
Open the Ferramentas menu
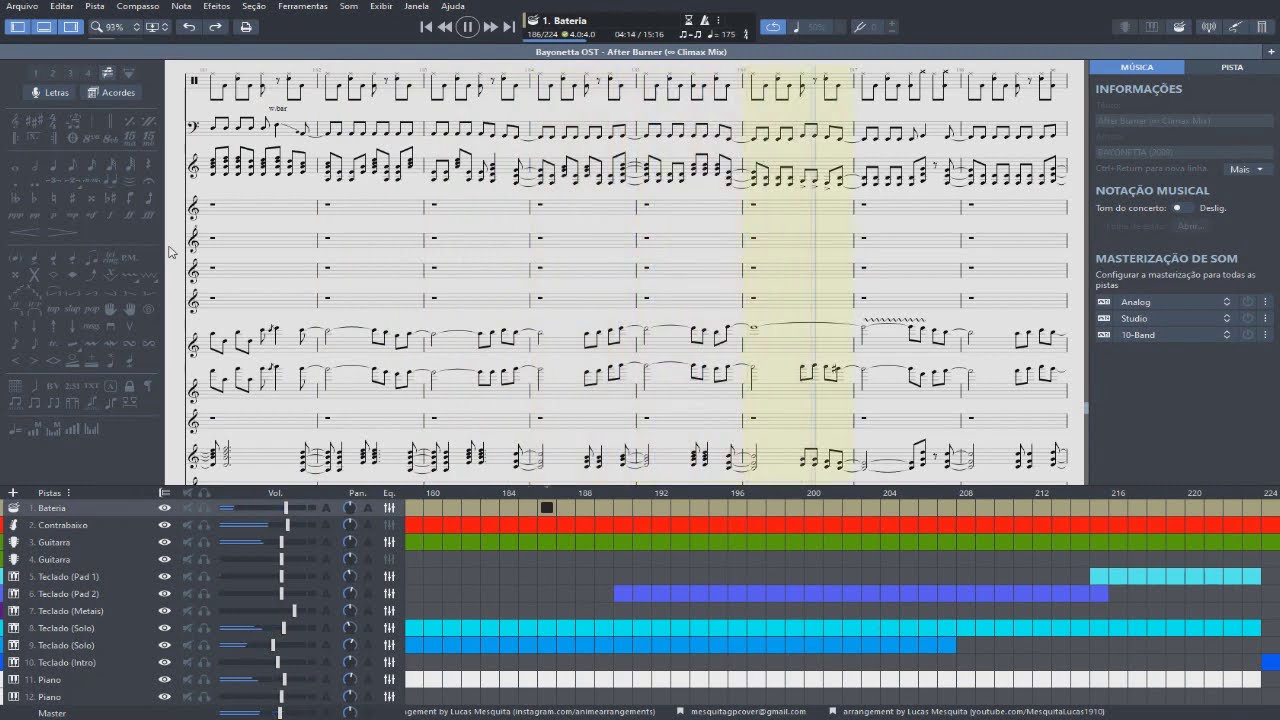point(303,6)
